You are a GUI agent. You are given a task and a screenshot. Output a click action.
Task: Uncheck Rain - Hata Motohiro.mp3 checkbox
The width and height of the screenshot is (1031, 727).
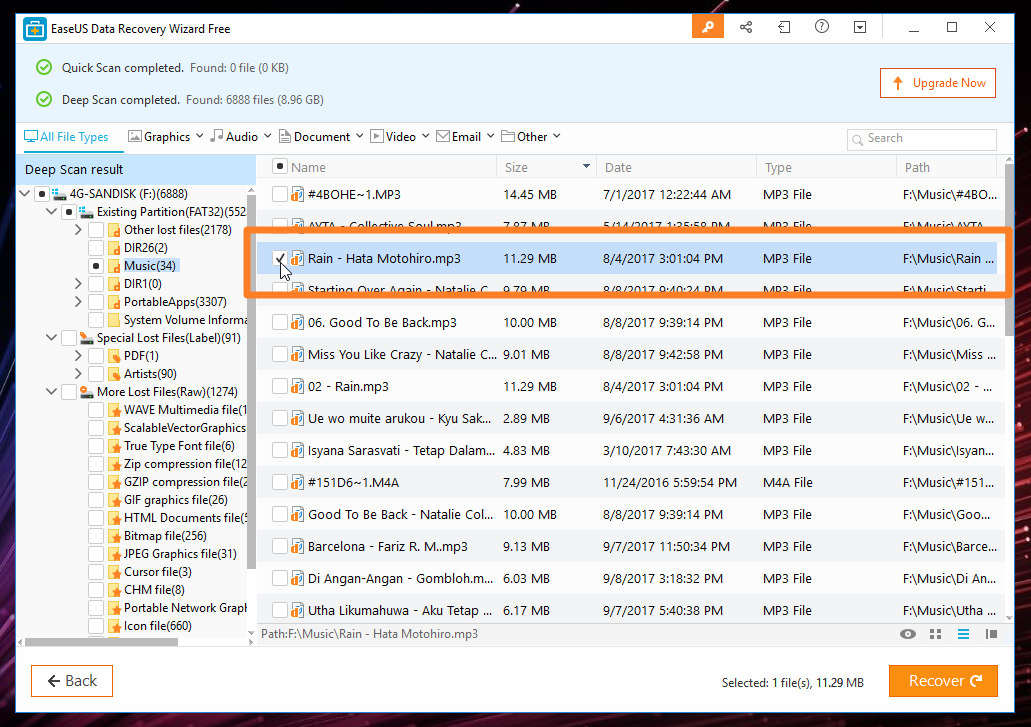(279, 258)
